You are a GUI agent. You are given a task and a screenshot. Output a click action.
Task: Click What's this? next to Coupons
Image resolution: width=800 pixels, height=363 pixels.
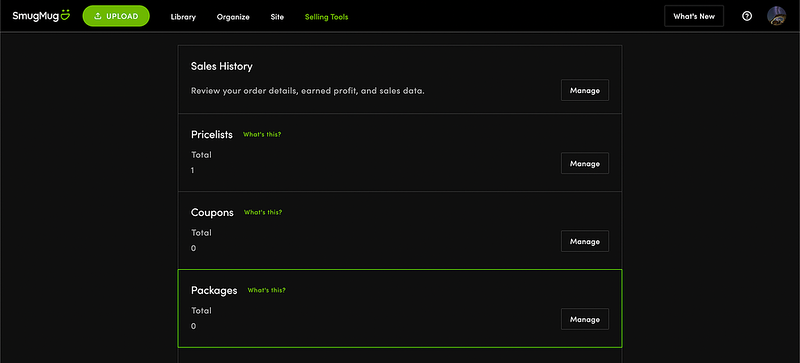(x=263, y=212)
